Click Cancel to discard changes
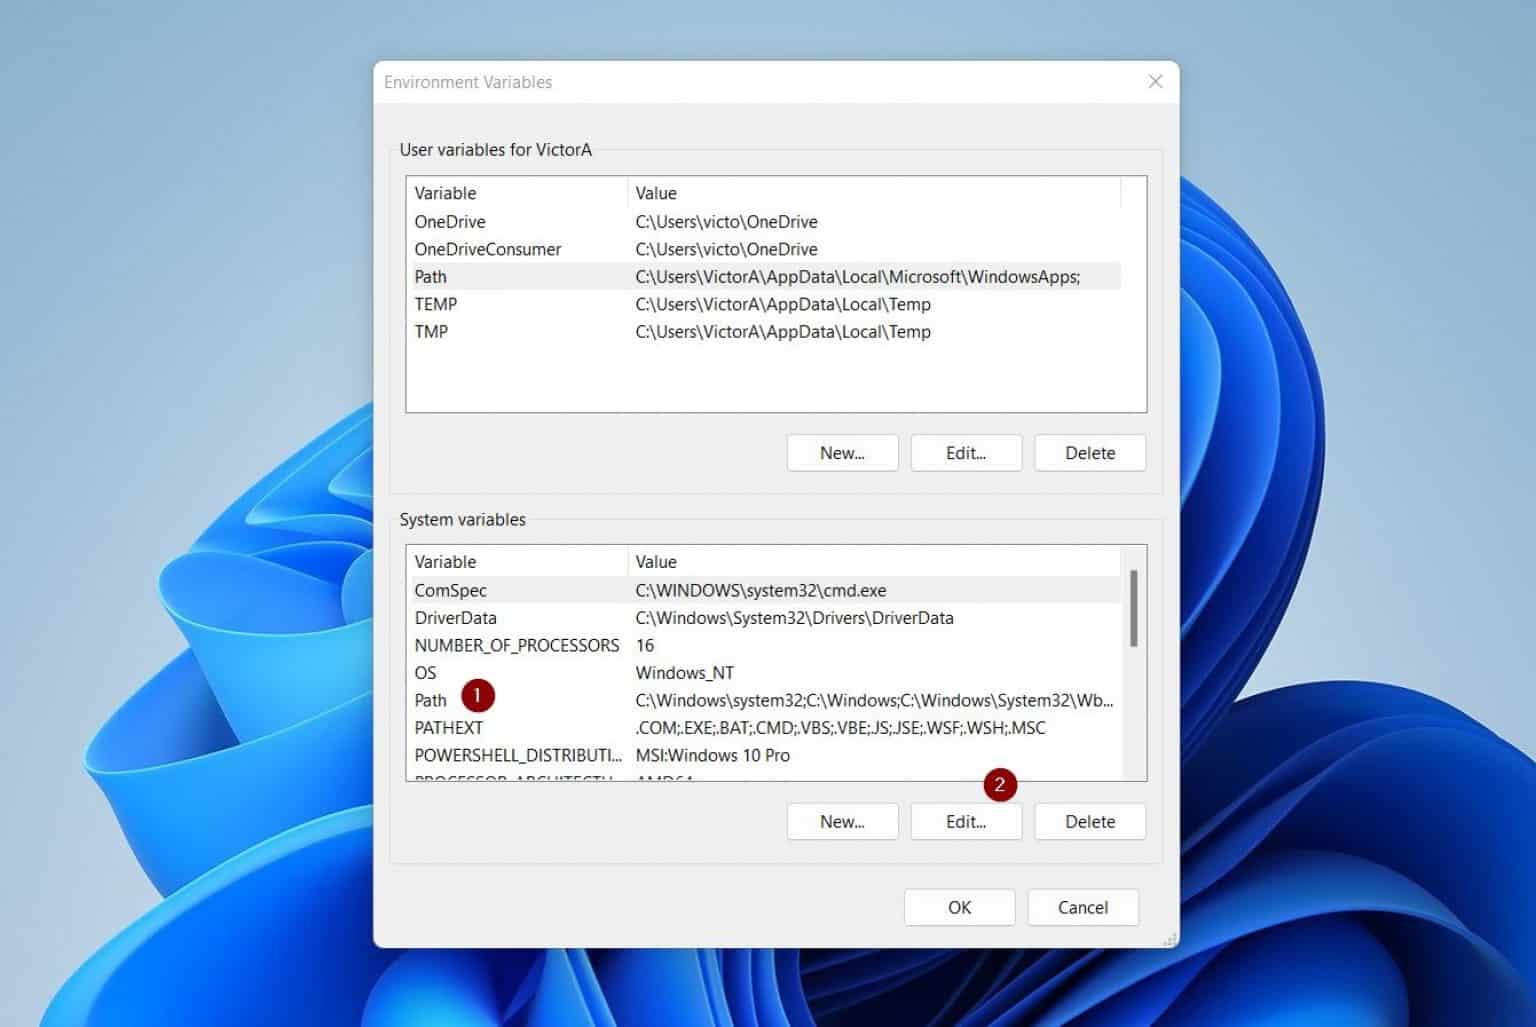The width and height of the screenshot is (1536, 1027). tap(1082, 907)
